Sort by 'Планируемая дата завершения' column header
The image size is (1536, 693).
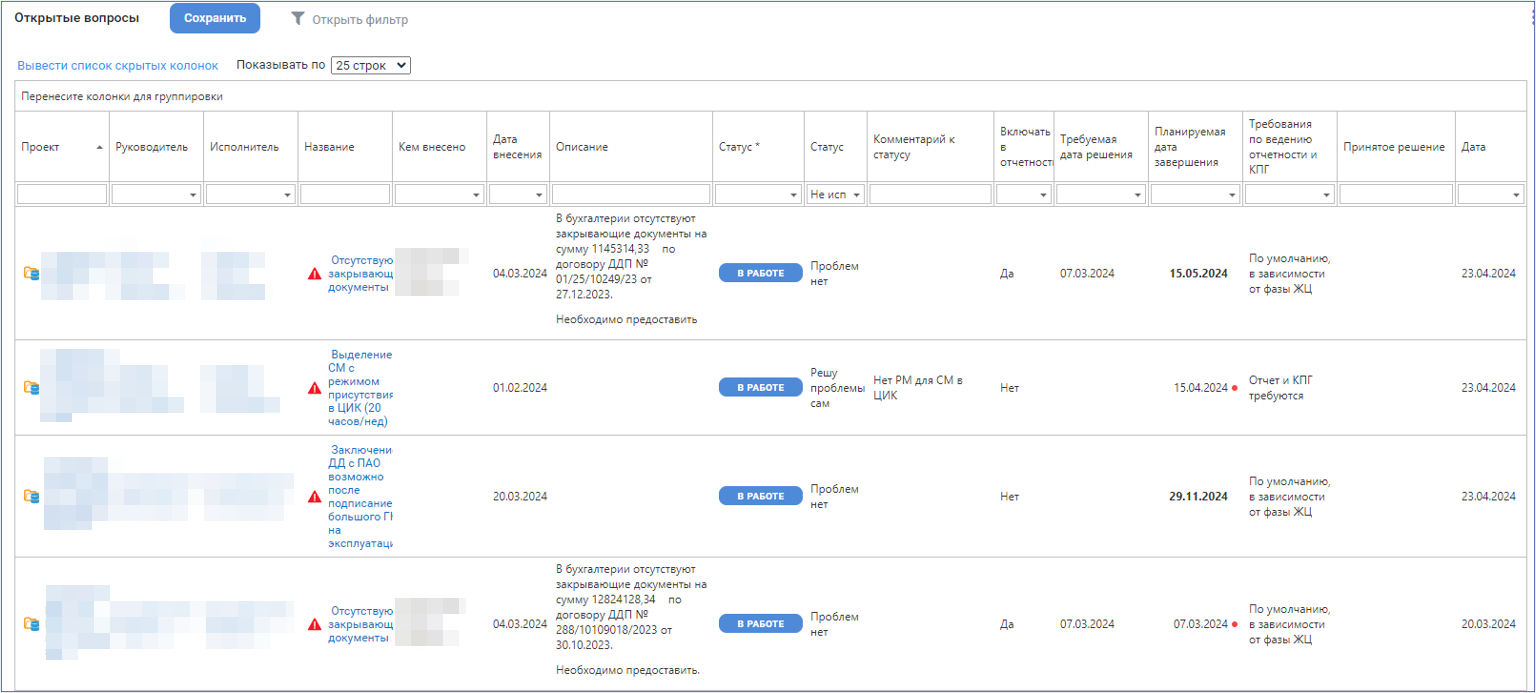click(x=1189, y=147)
